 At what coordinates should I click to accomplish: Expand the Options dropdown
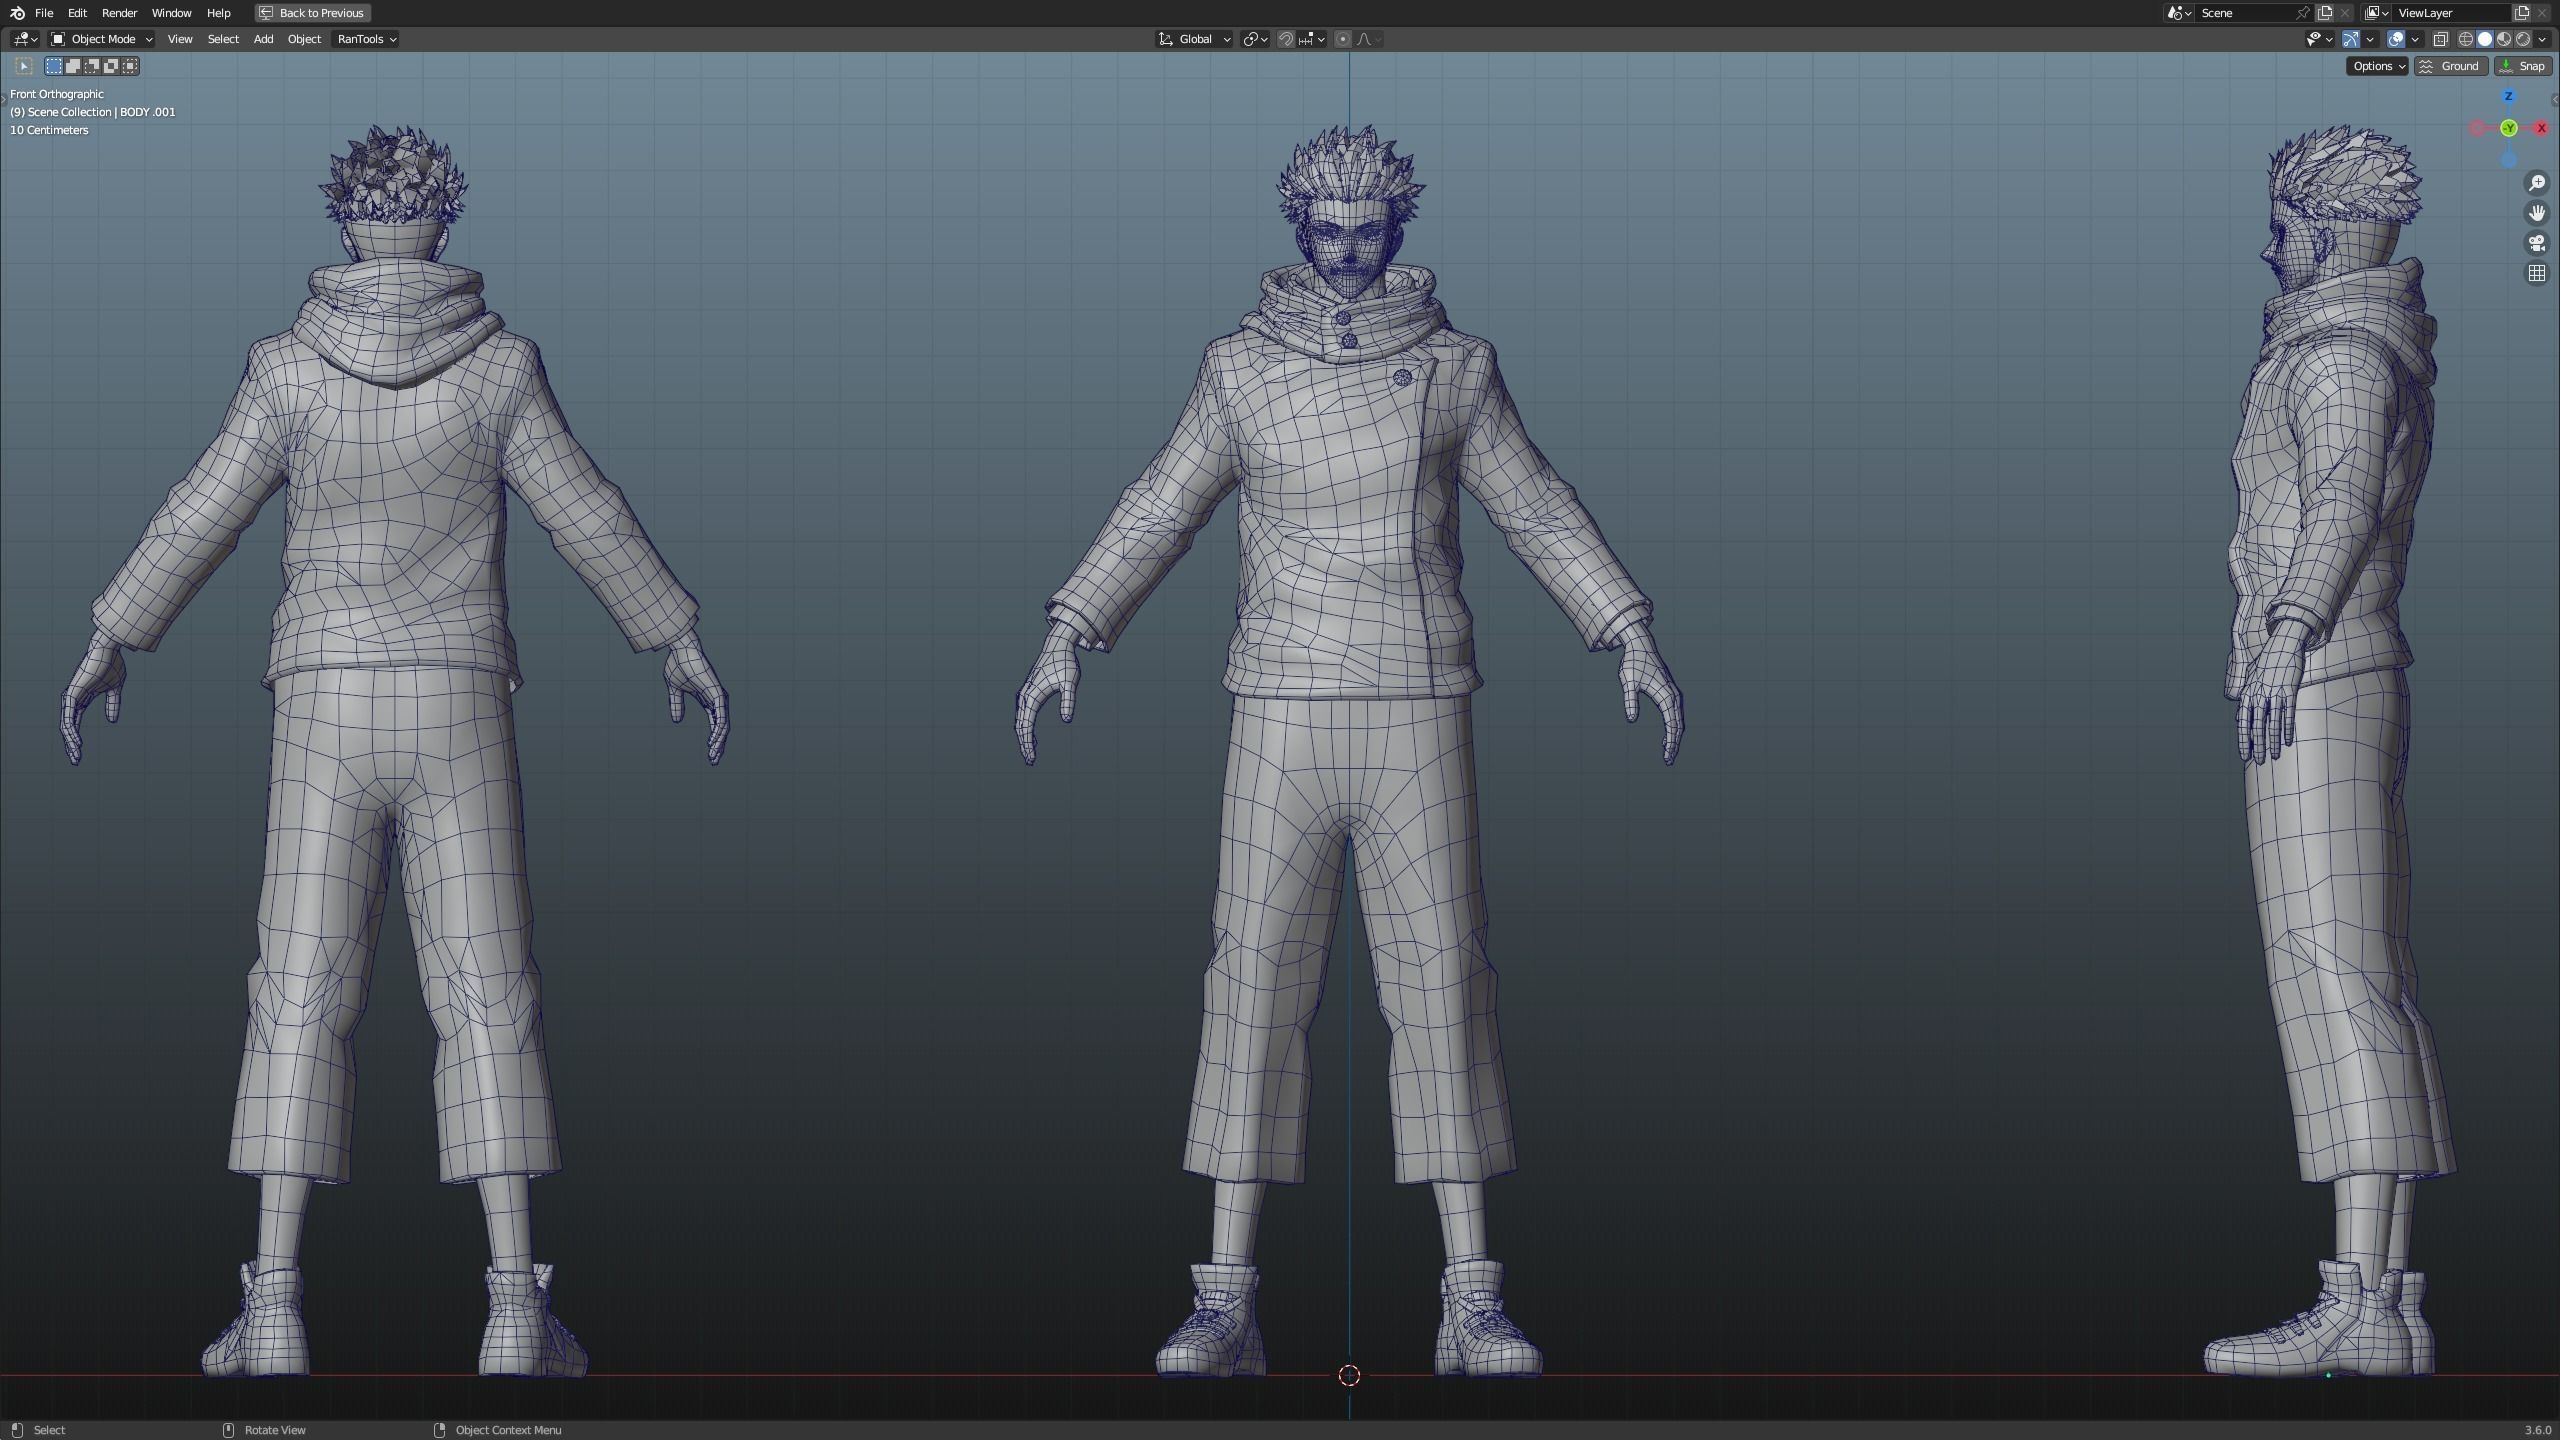tap(2377, 66)
